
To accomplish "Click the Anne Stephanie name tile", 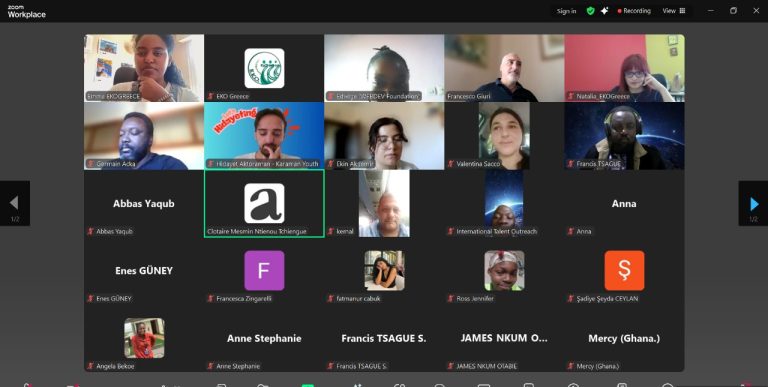I will 264,338.
